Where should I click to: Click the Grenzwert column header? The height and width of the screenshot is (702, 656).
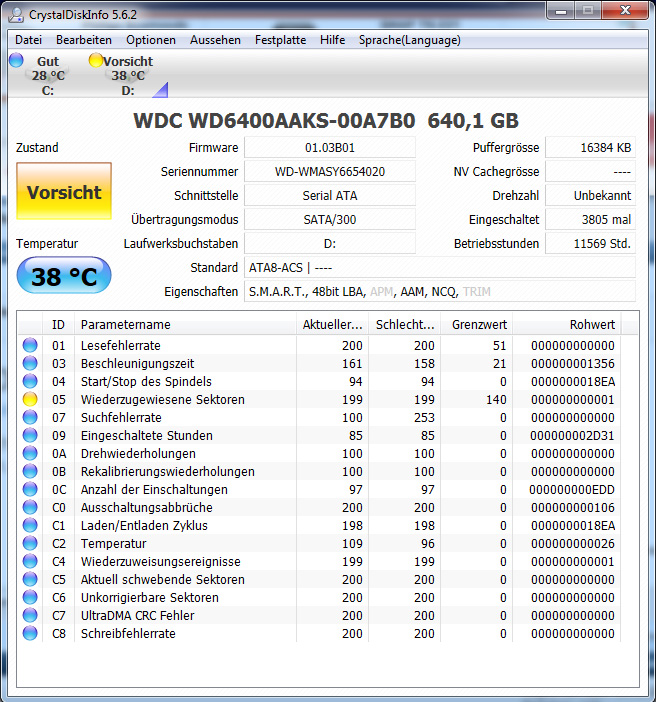pyautogui.click(x=477, y=325)
